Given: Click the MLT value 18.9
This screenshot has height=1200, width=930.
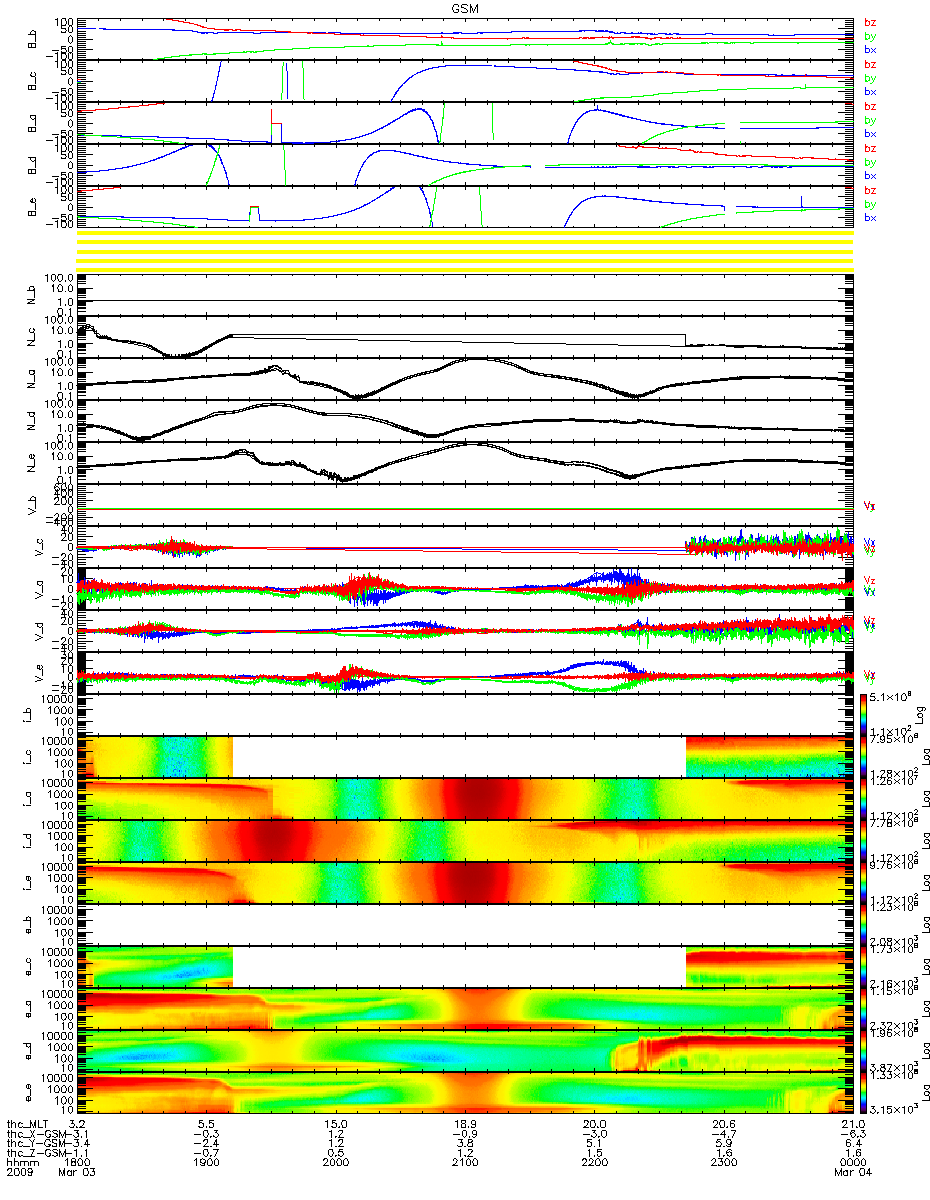Looking at the screenshot, I should (466, 1126).
